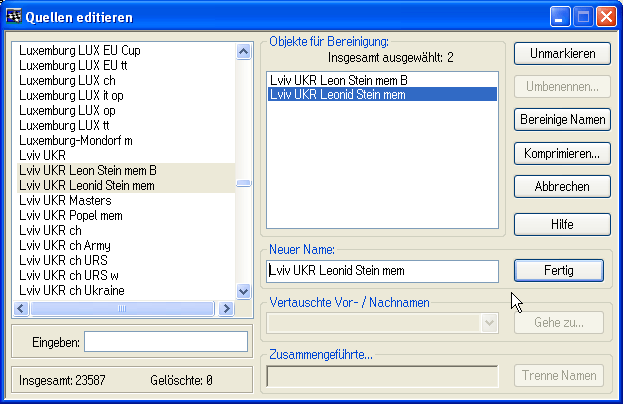This screenshot has width=623, height=404.
Task: Maximize the Quellen editieren window
Action: click(x=585, y=17)
